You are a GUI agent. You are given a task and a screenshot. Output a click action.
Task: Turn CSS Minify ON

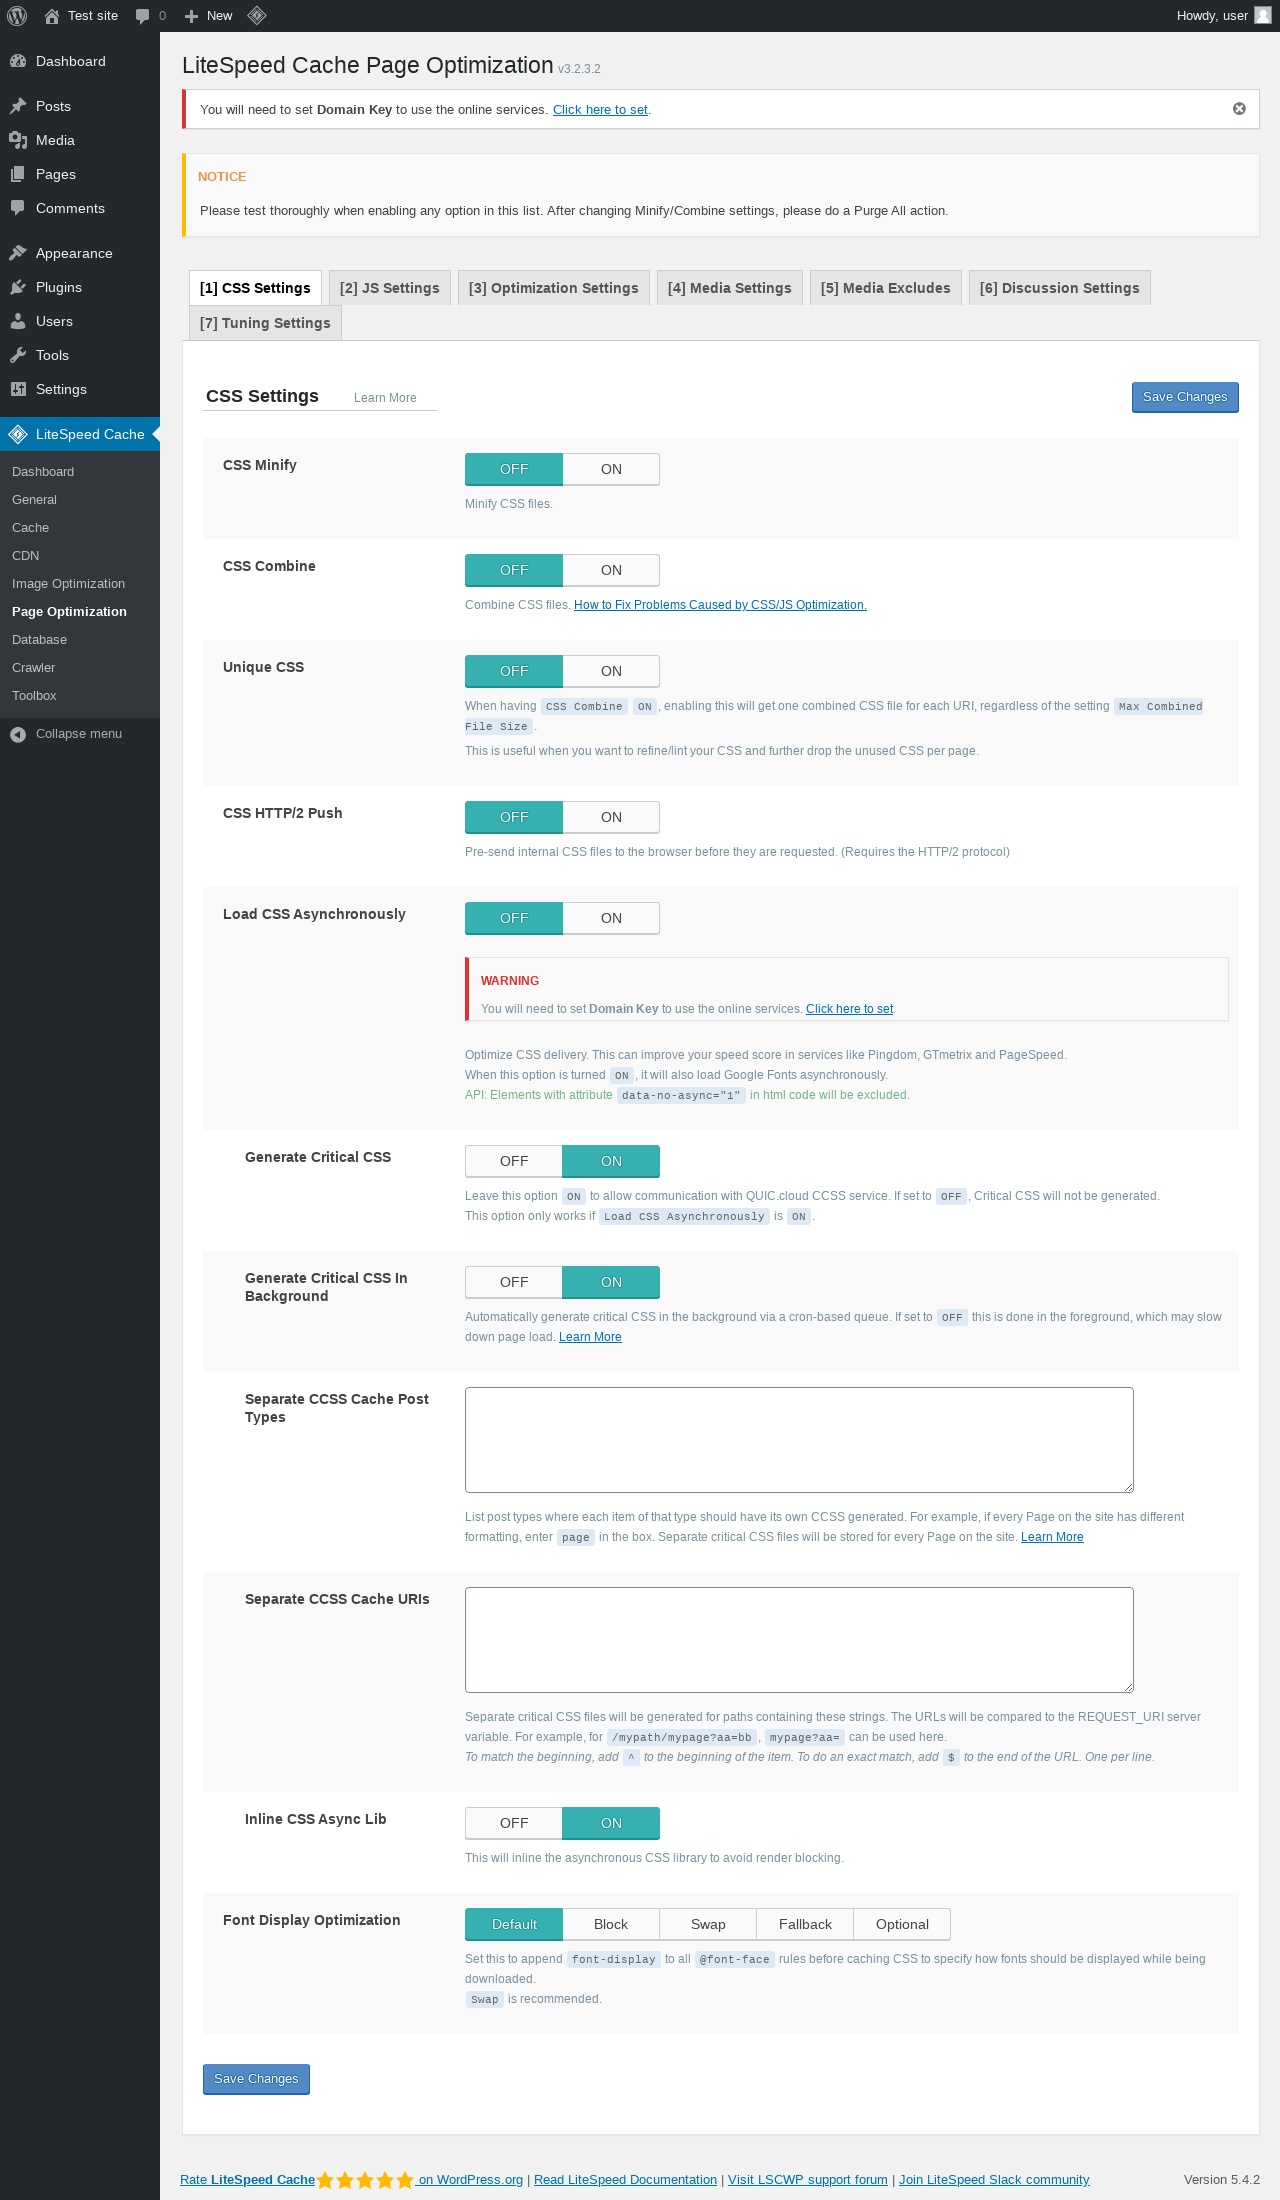tap(611, 469)
